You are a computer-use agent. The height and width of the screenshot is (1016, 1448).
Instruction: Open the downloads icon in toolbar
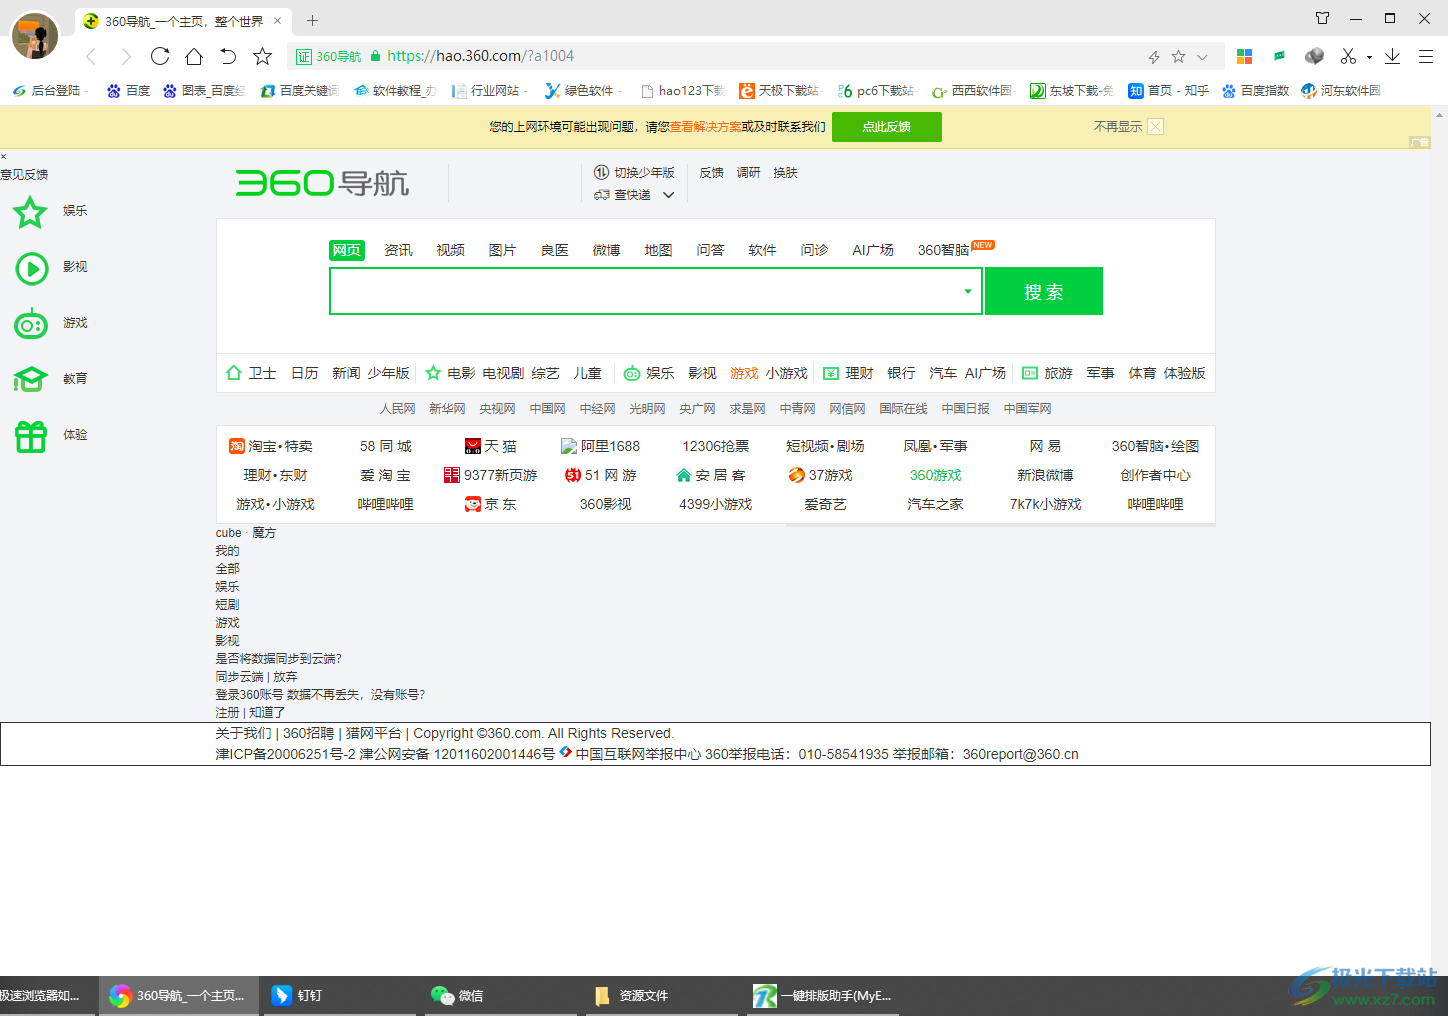(x=1392, y=56)
